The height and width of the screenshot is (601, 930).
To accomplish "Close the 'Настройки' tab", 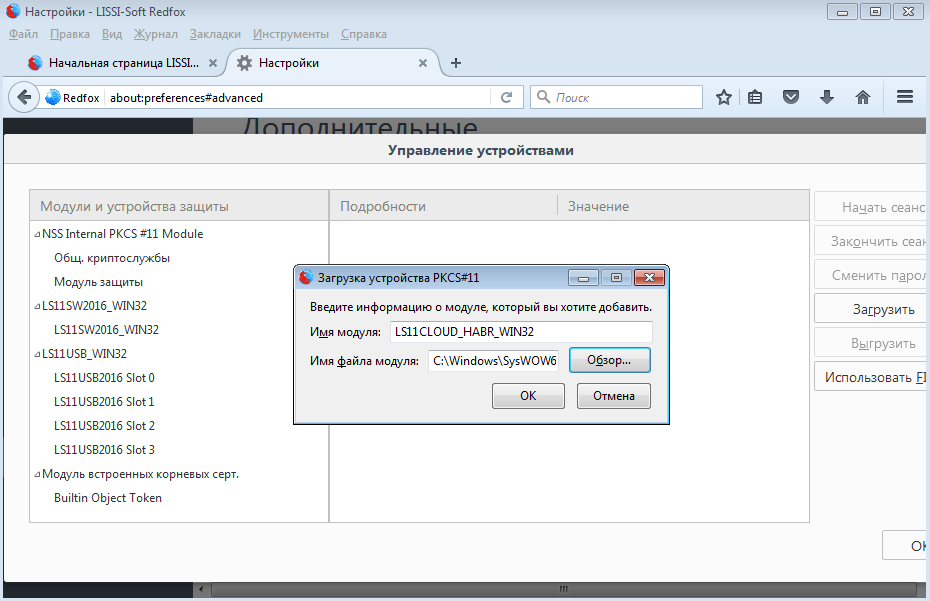I will pos(423,63).
